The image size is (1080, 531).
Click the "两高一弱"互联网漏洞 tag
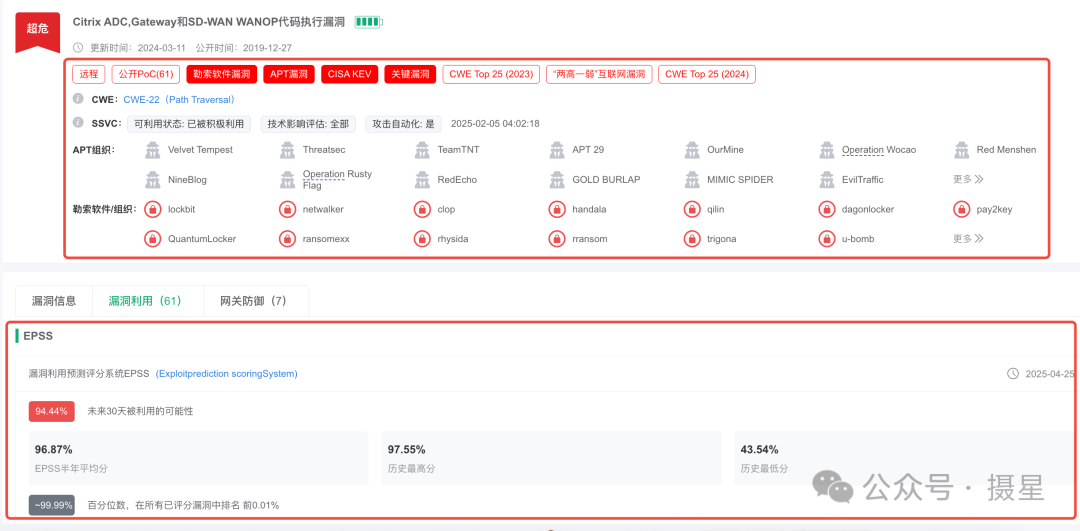(599, 74)
